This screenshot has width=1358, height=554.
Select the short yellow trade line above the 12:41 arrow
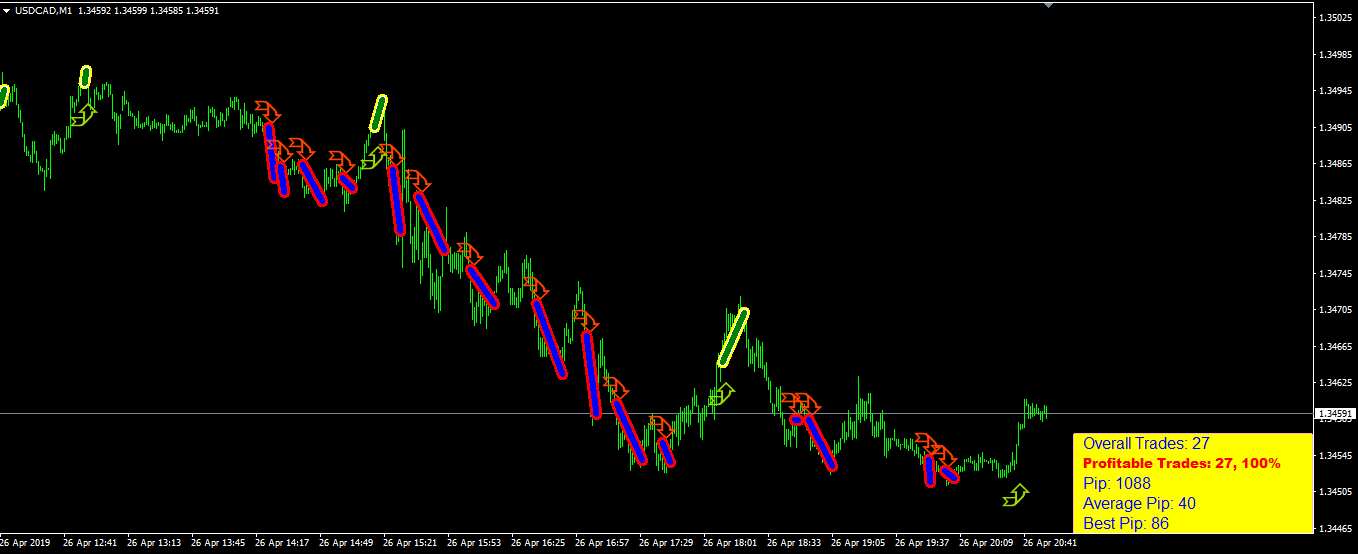tap(85, 76)
